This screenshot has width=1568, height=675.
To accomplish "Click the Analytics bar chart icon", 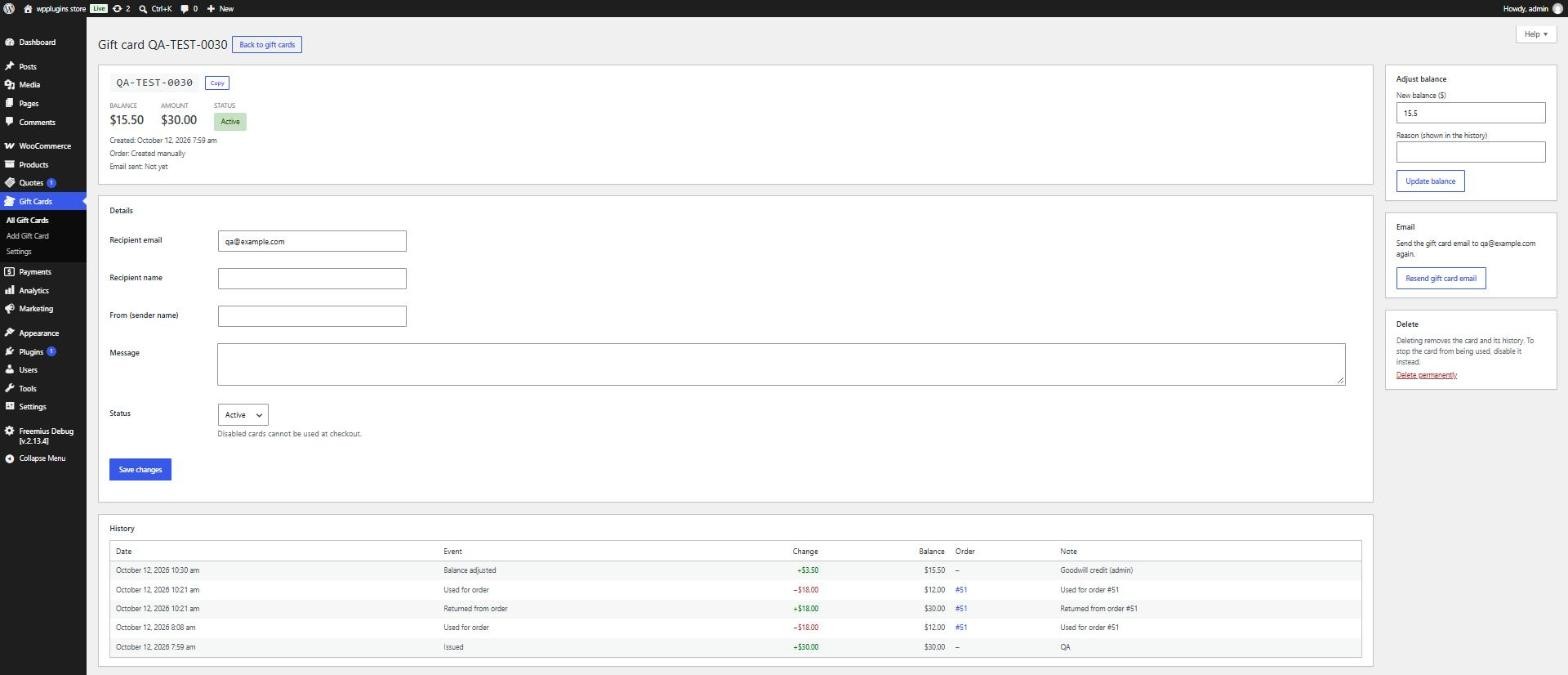I will [x=9, y=291].
